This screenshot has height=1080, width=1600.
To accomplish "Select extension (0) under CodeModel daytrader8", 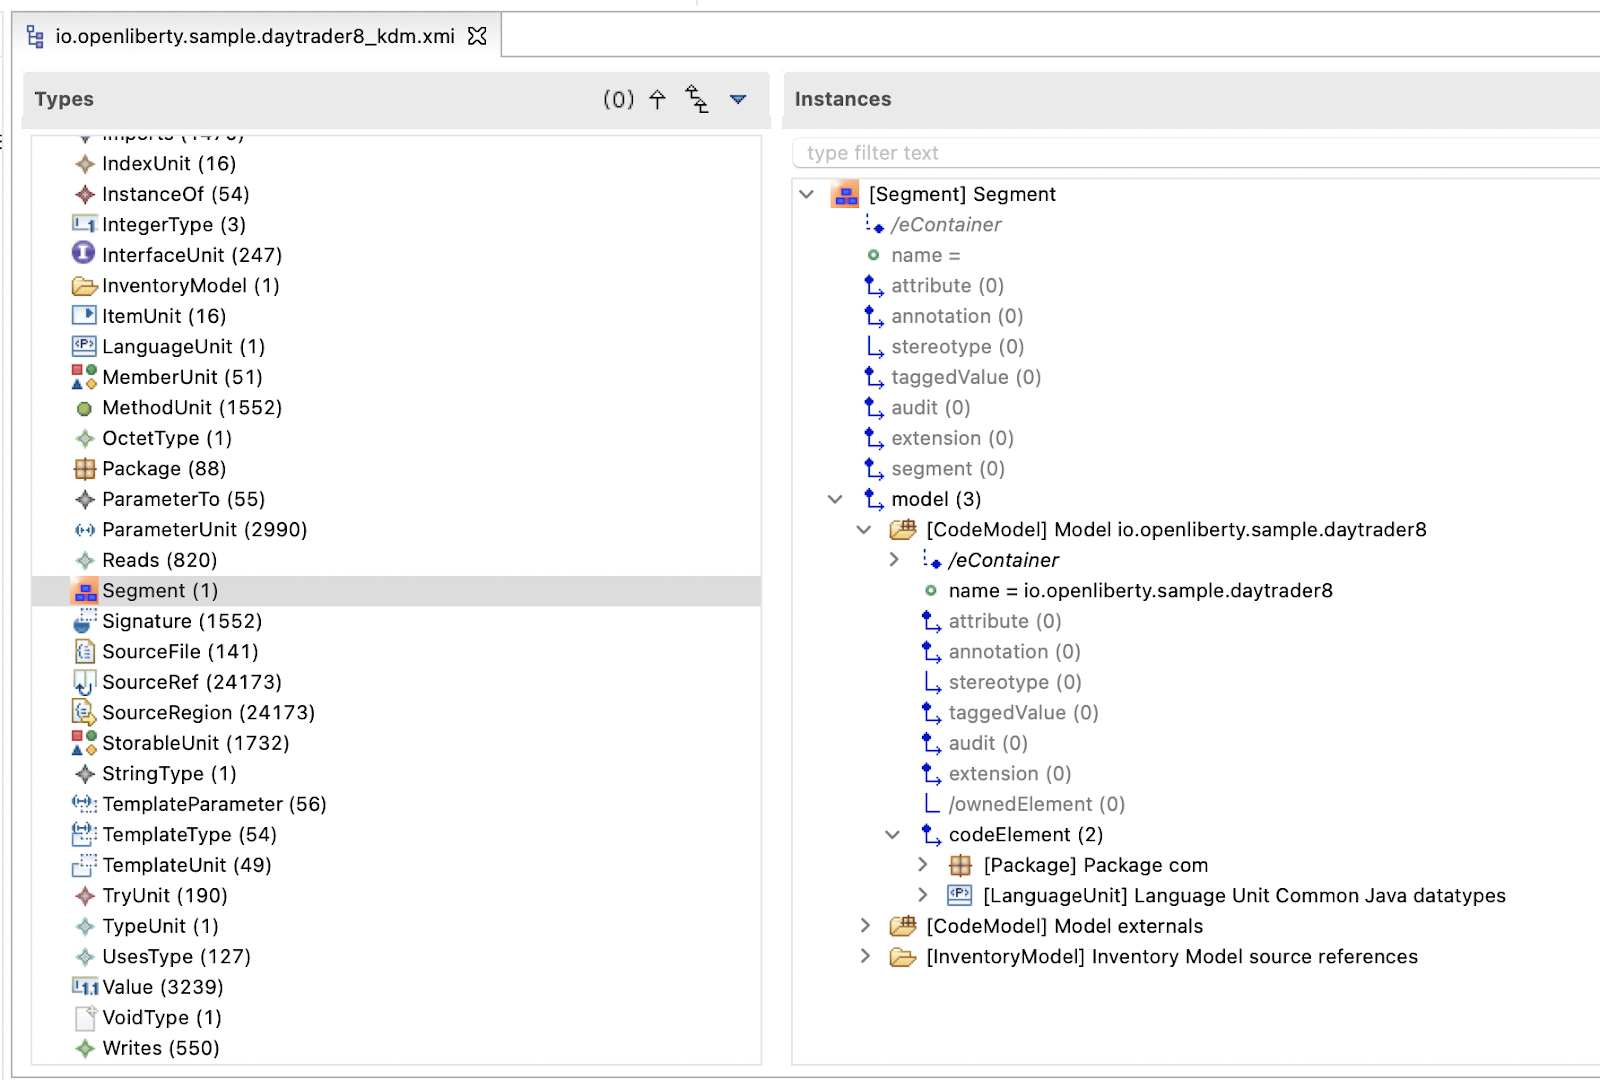I will tap(1010, 774).
